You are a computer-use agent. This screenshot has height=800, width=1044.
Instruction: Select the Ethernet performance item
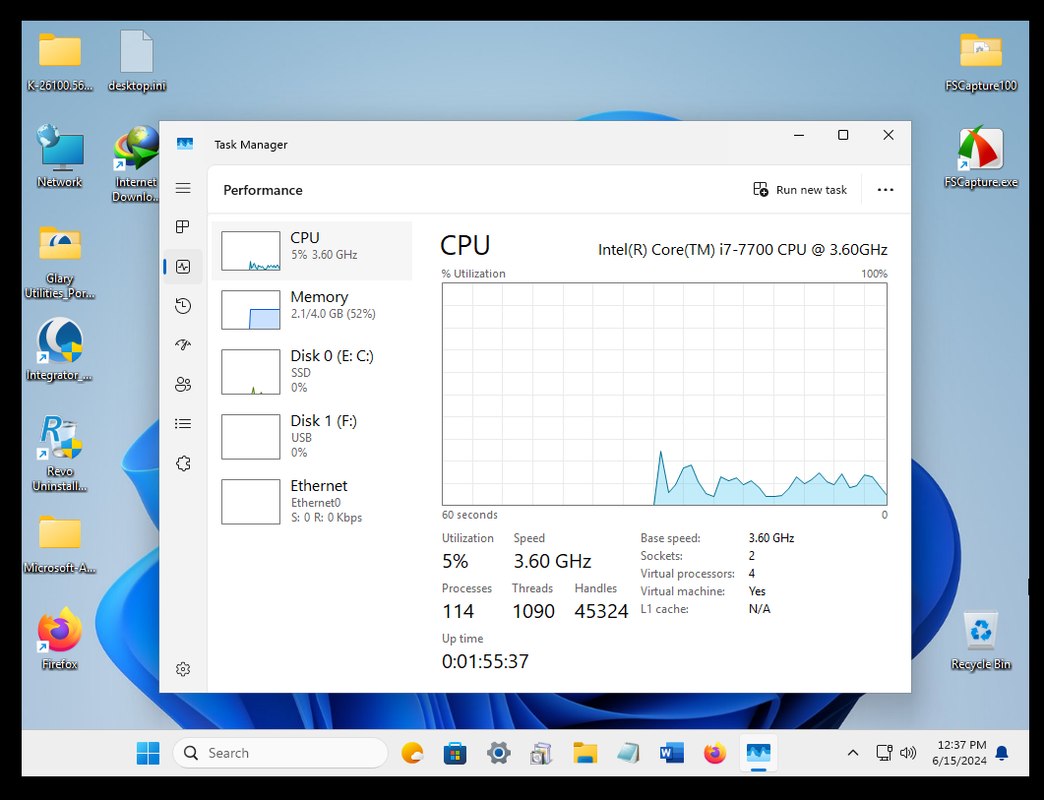pyautogui.click(x=312, y=501)
